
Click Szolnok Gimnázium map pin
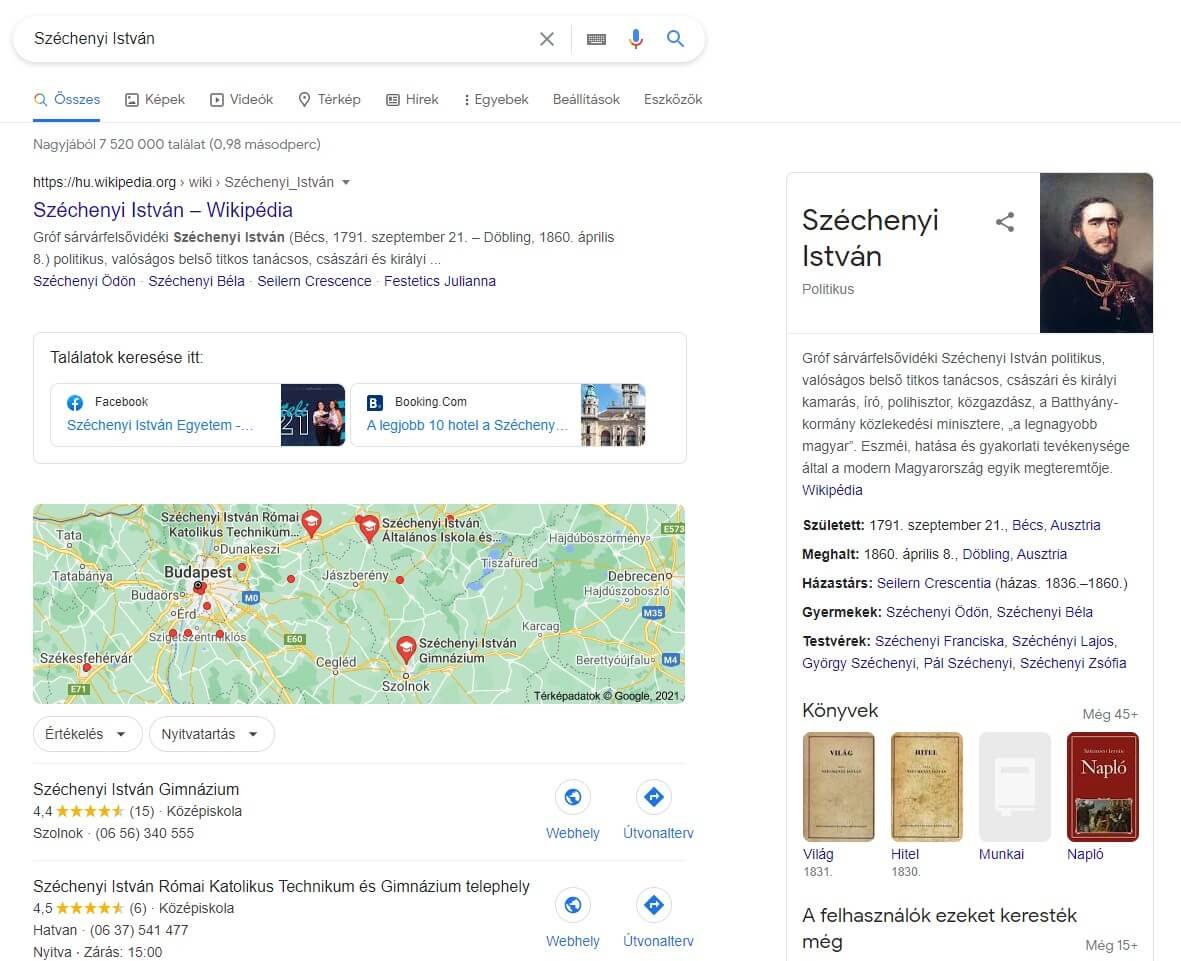(406, 650)
